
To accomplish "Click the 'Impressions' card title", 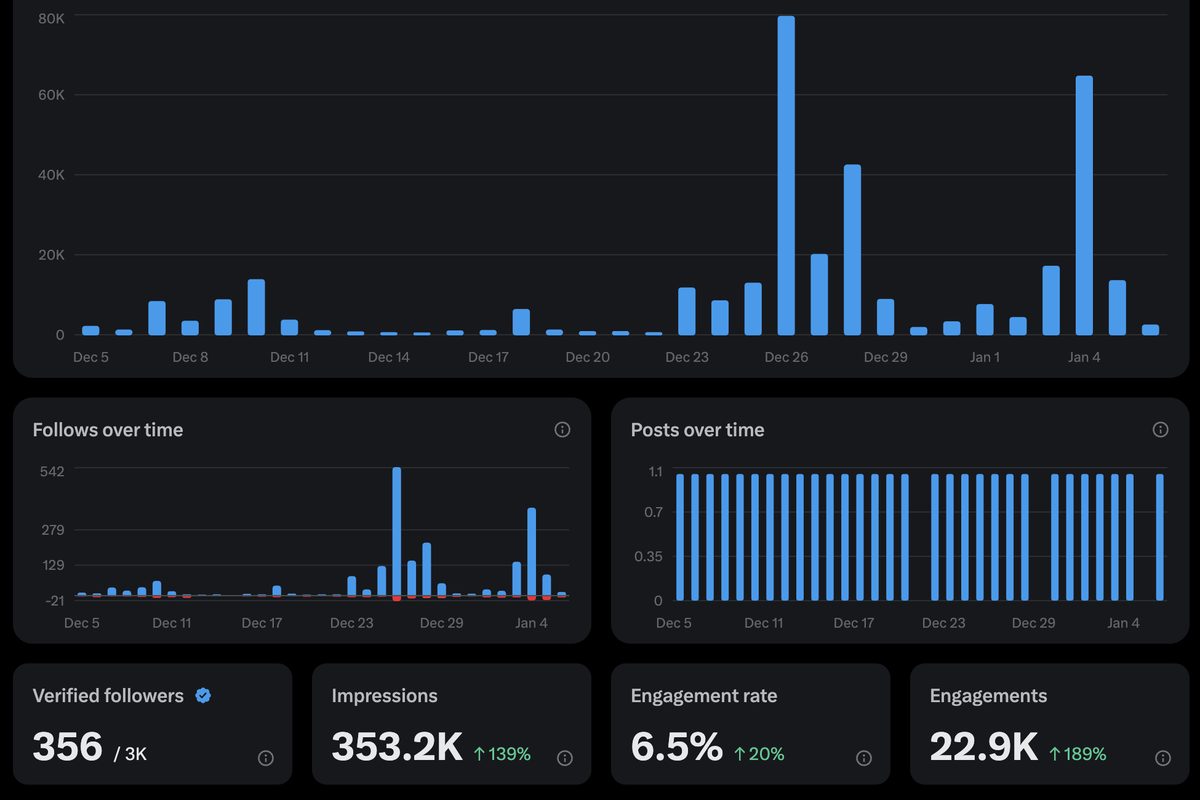I will [x=385, y=696].
